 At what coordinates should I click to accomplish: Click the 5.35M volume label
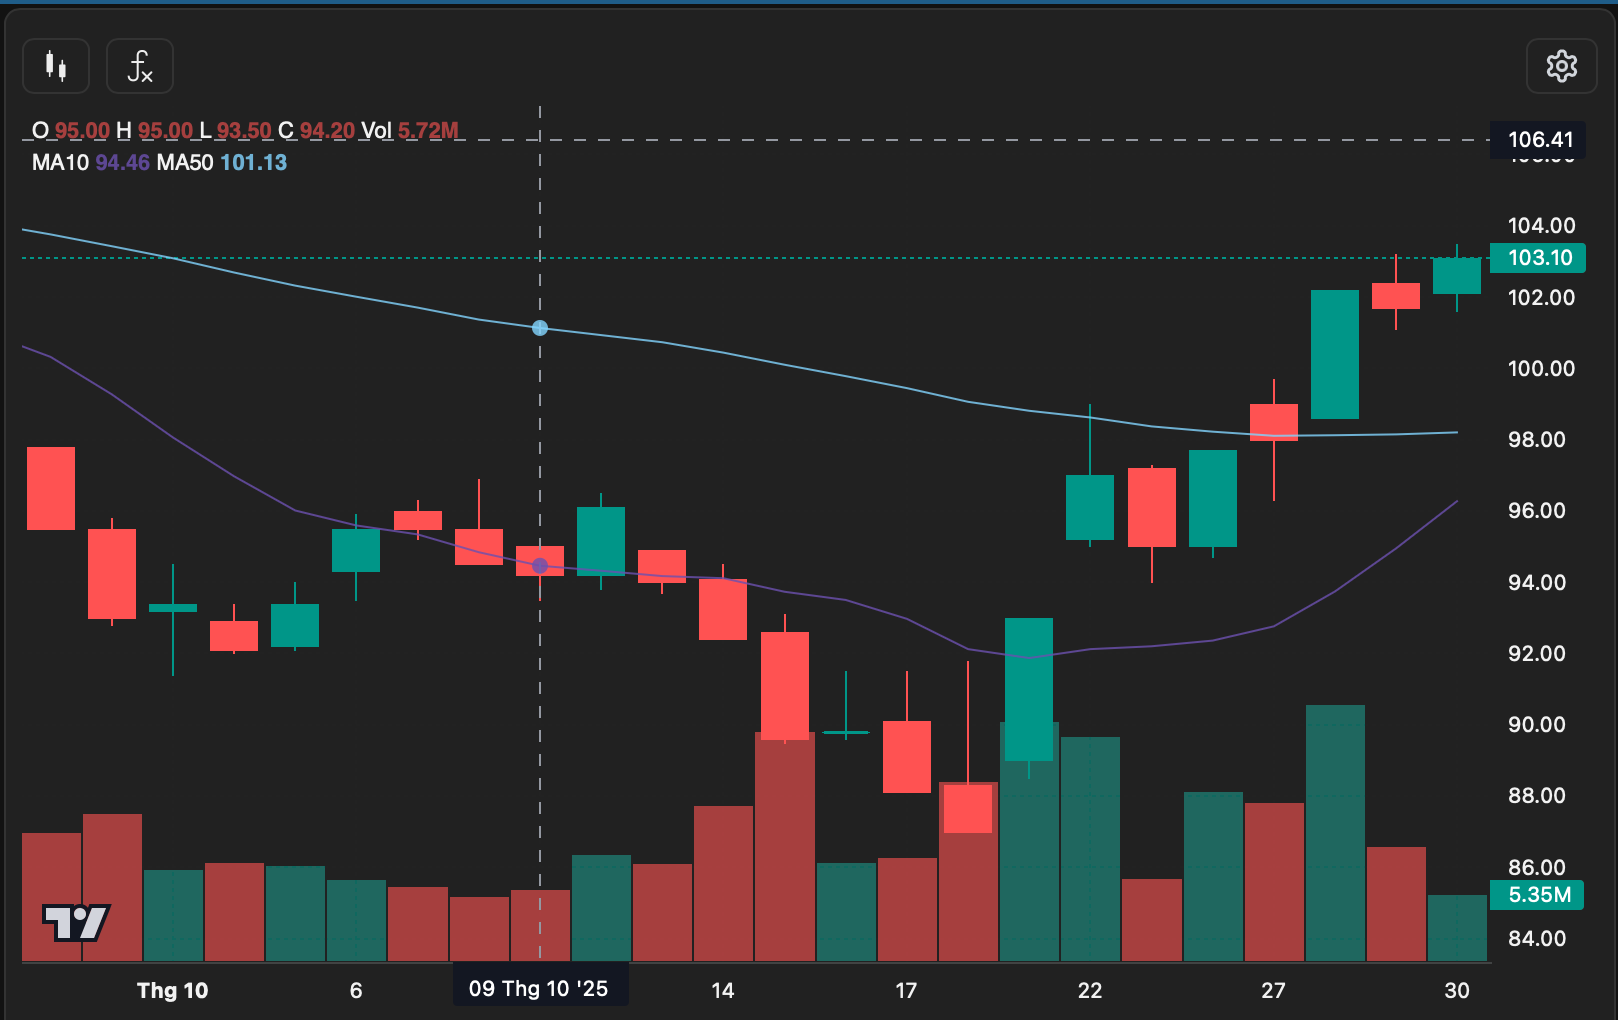(1538, 895)
